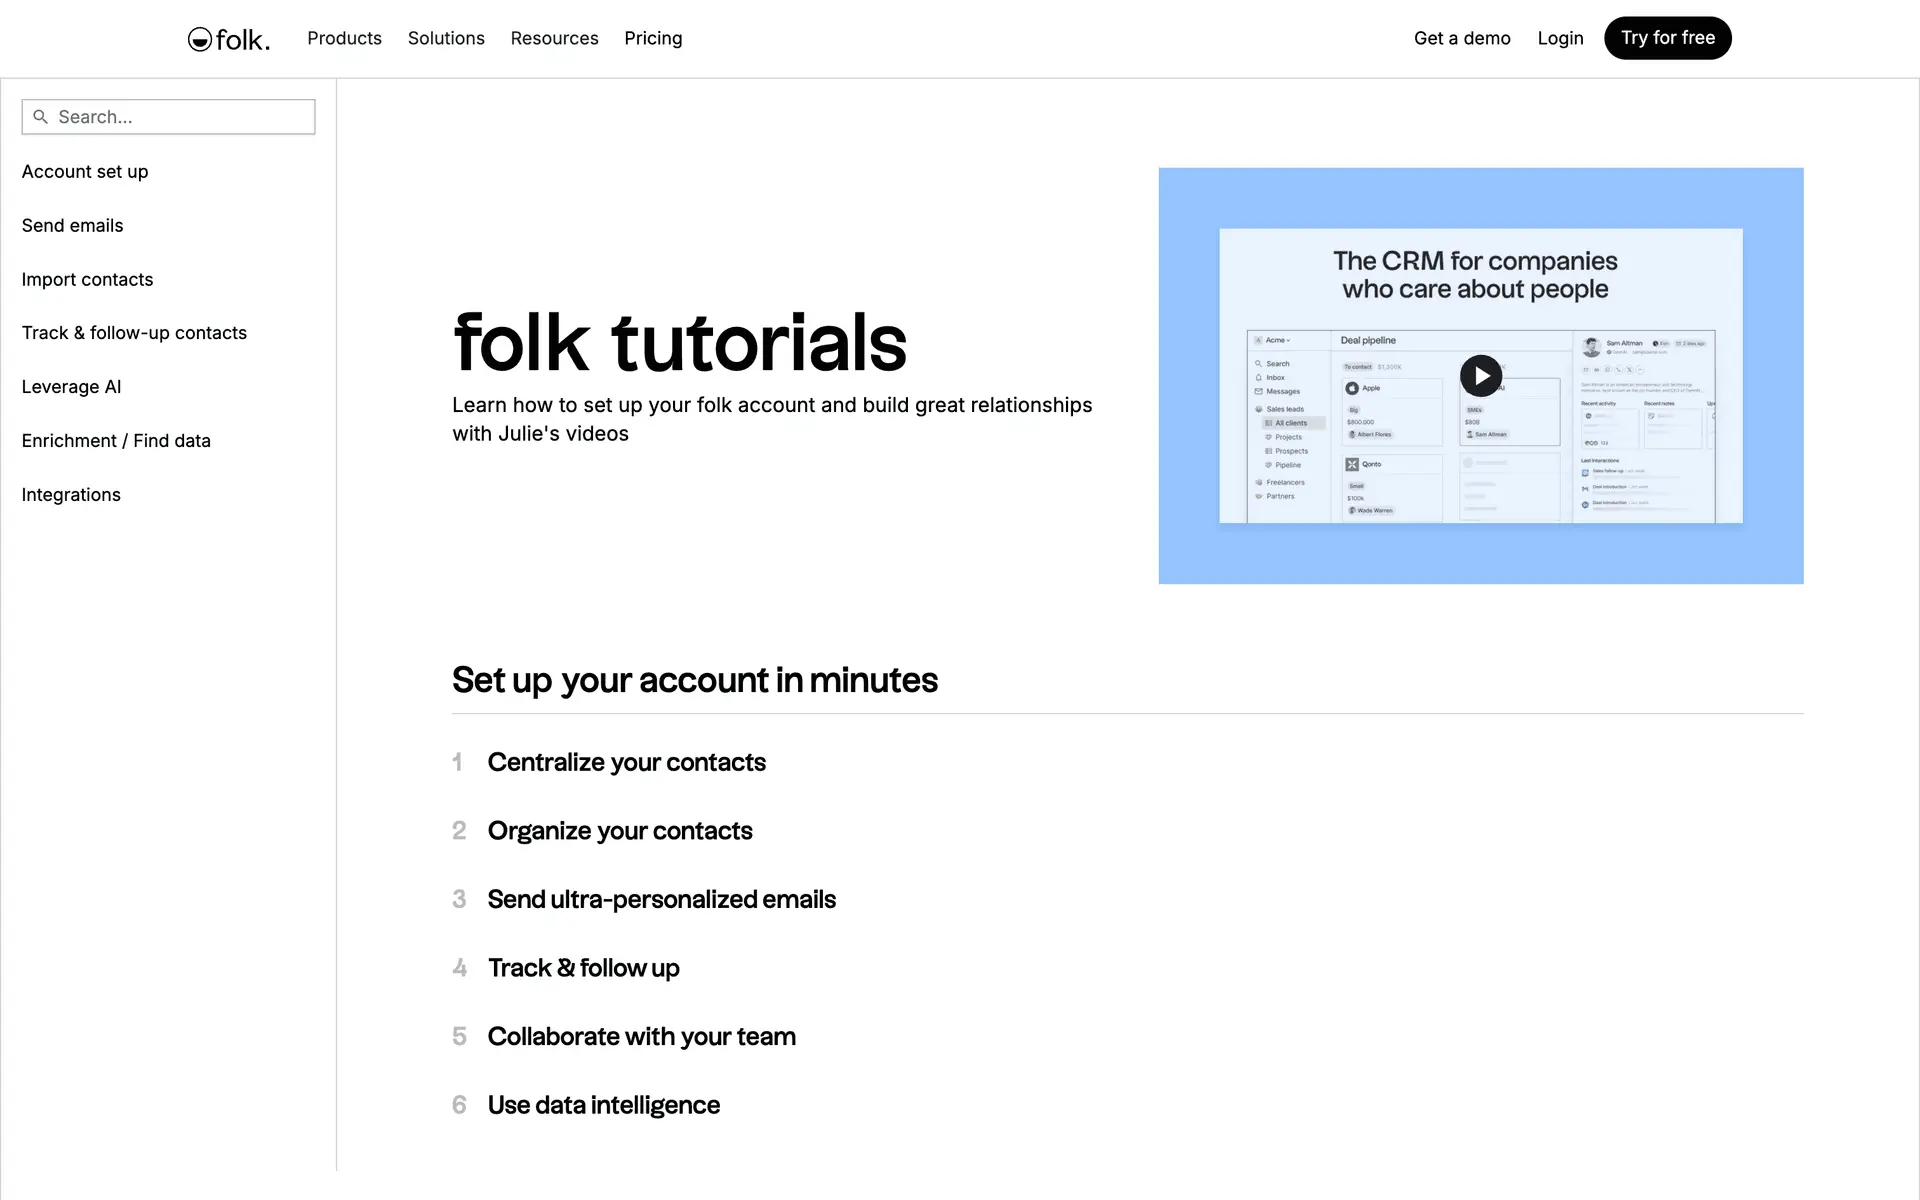The width and height of the screenshot is (1920, 1200).
Task: Go to the Pricing page
Action: point(653,38)
